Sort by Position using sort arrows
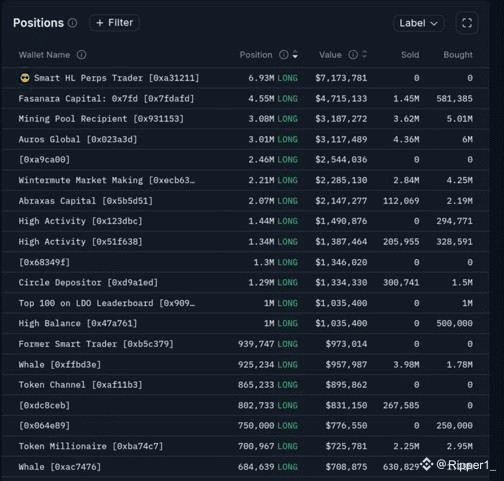The width and height of the screenshot is (504, 481). pos(295,55)
